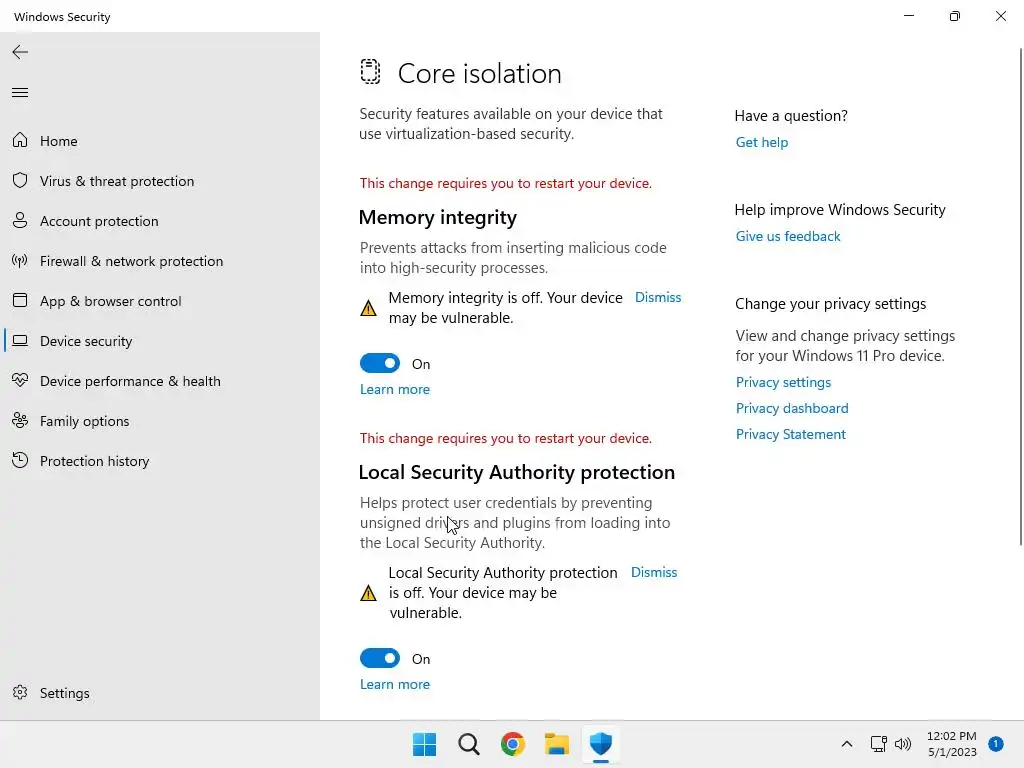Click the Device security laptop icon
The image size is (1024, 768).
coord(20,340)
